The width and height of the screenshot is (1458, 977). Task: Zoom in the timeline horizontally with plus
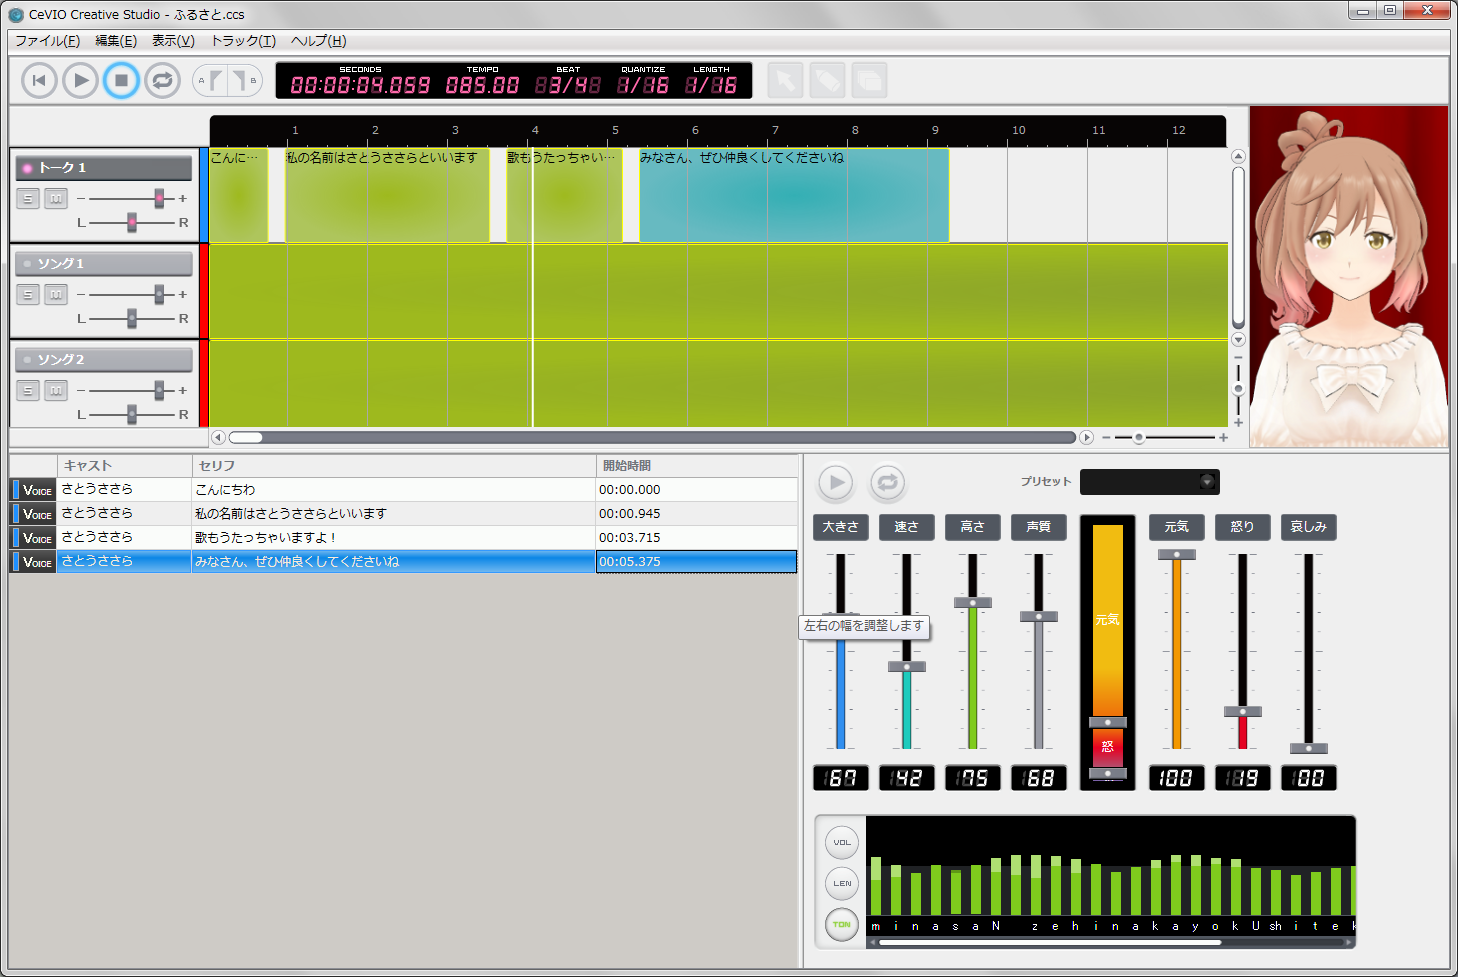point(1223,437)
